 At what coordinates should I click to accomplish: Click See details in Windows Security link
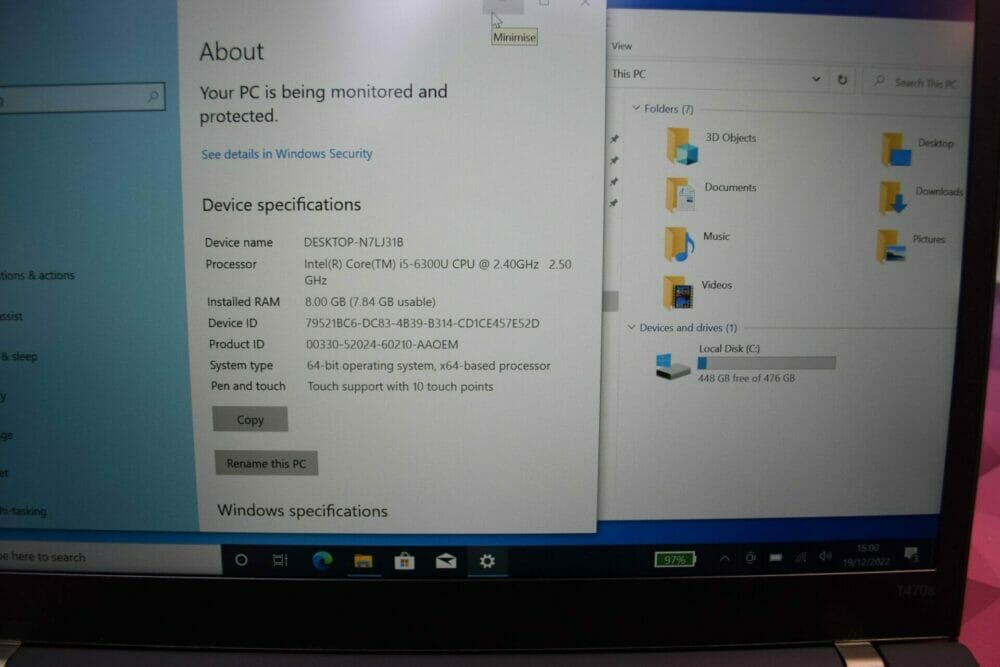coord(287,154)
